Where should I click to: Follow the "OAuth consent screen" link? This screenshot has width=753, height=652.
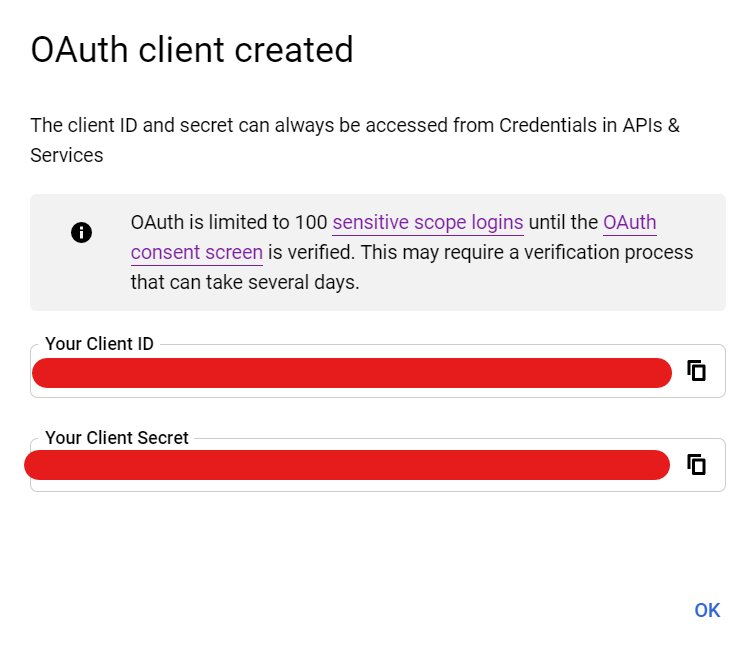[x=630, y=222]
